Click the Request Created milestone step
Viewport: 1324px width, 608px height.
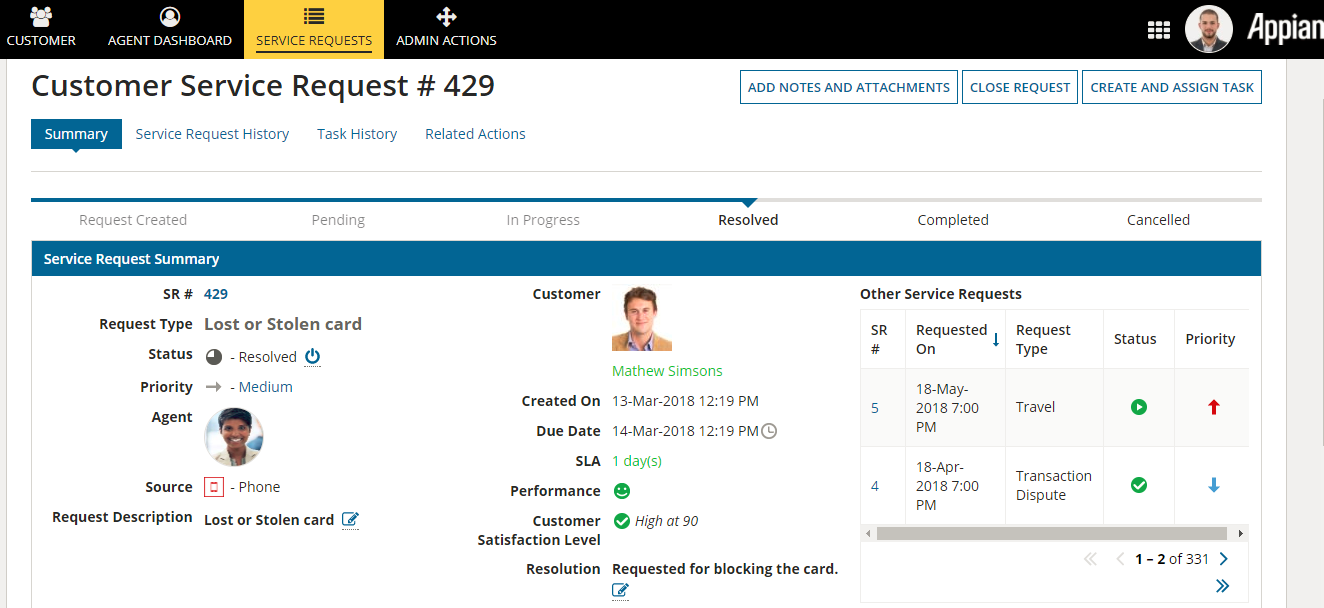pos(133,220)
